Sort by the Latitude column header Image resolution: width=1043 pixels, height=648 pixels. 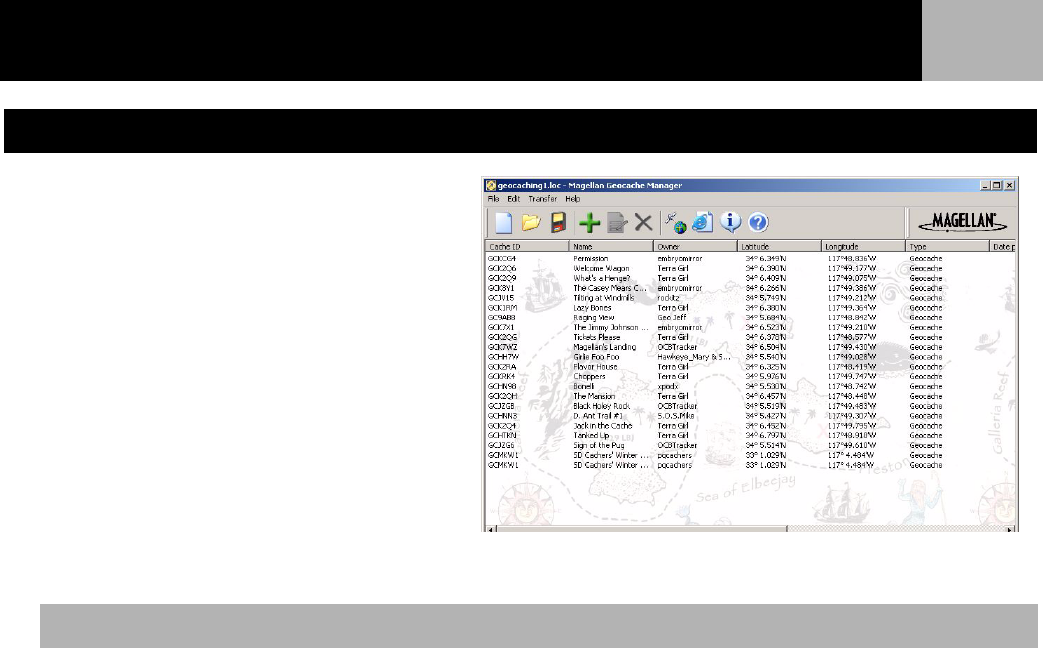(780, 246)
